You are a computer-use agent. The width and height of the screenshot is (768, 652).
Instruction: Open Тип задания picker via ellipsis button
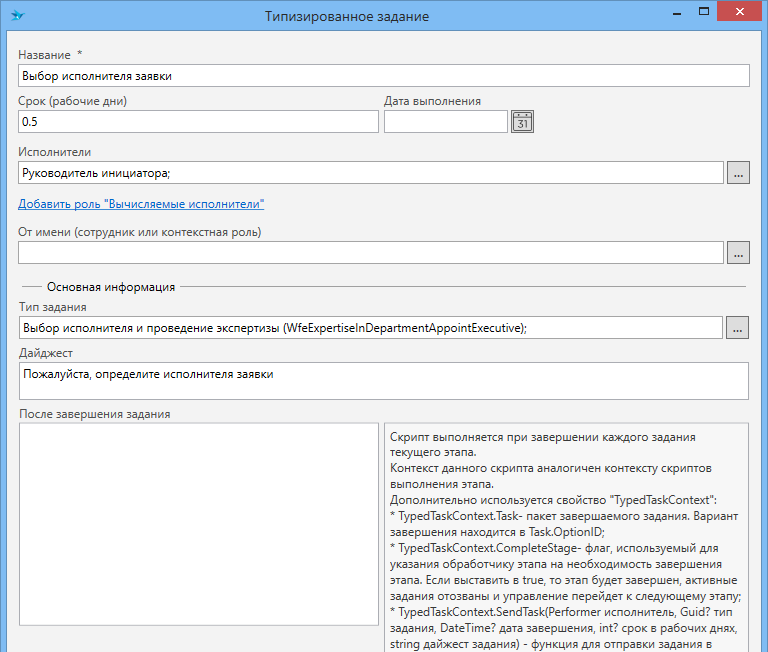pyautogui.click(x=737, y=327)
